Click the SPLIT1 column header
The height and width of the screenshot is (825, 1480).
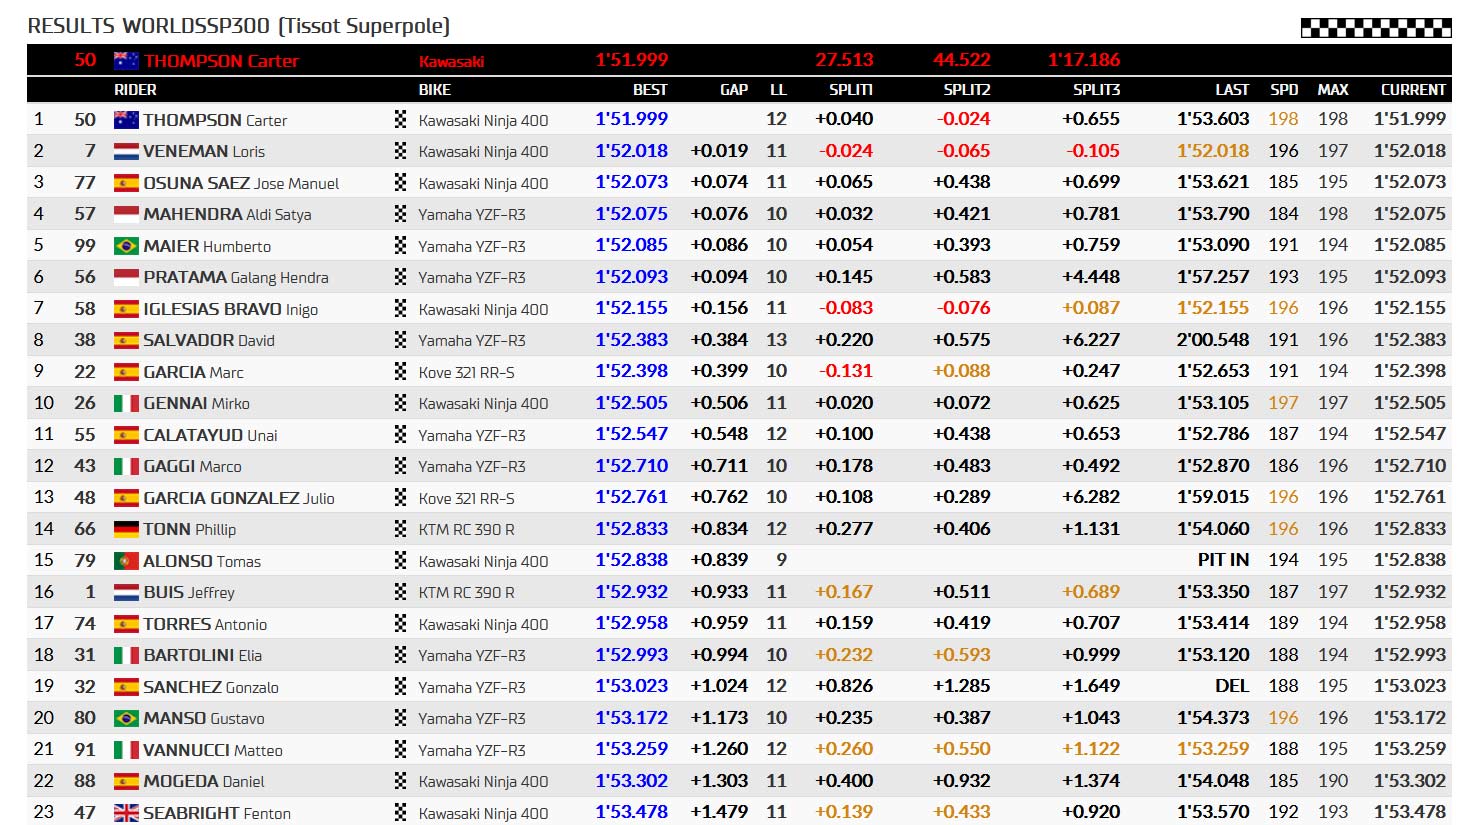[851, 90]
